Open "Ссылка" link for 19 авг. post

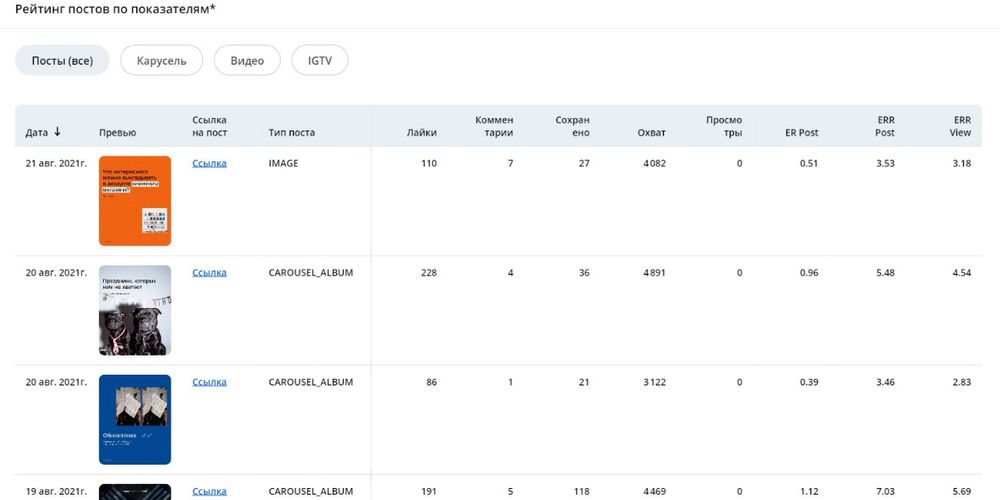[209, 492]
